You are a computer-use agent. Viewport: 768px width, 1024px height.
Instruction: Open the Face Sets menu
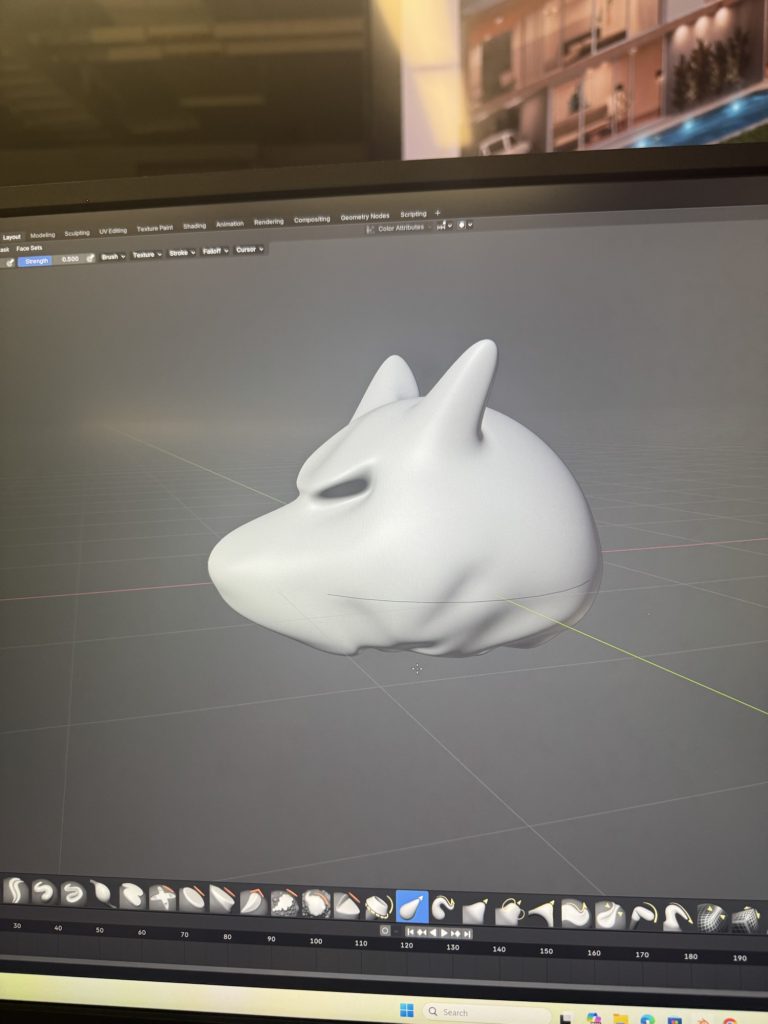[x=29, y=248]
